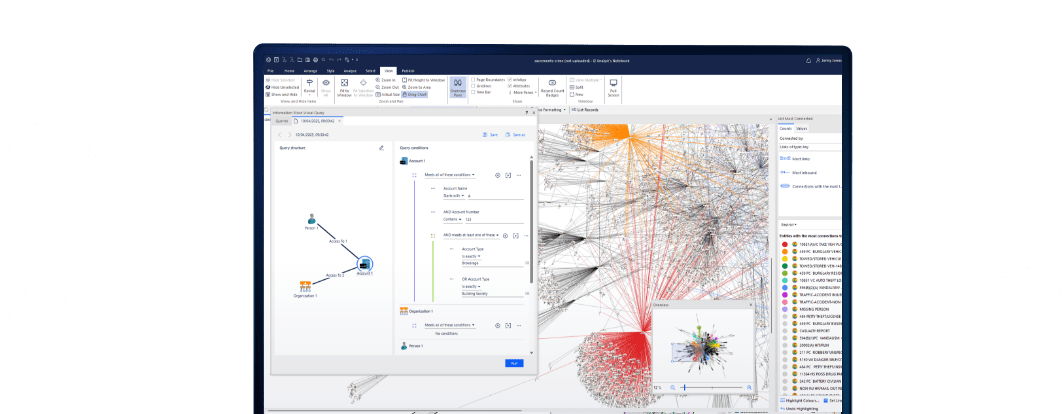The width and height of the screenshot is (1063, 414).
Task: Switch to the Queries tab
Action: click(x=281, y=120)
